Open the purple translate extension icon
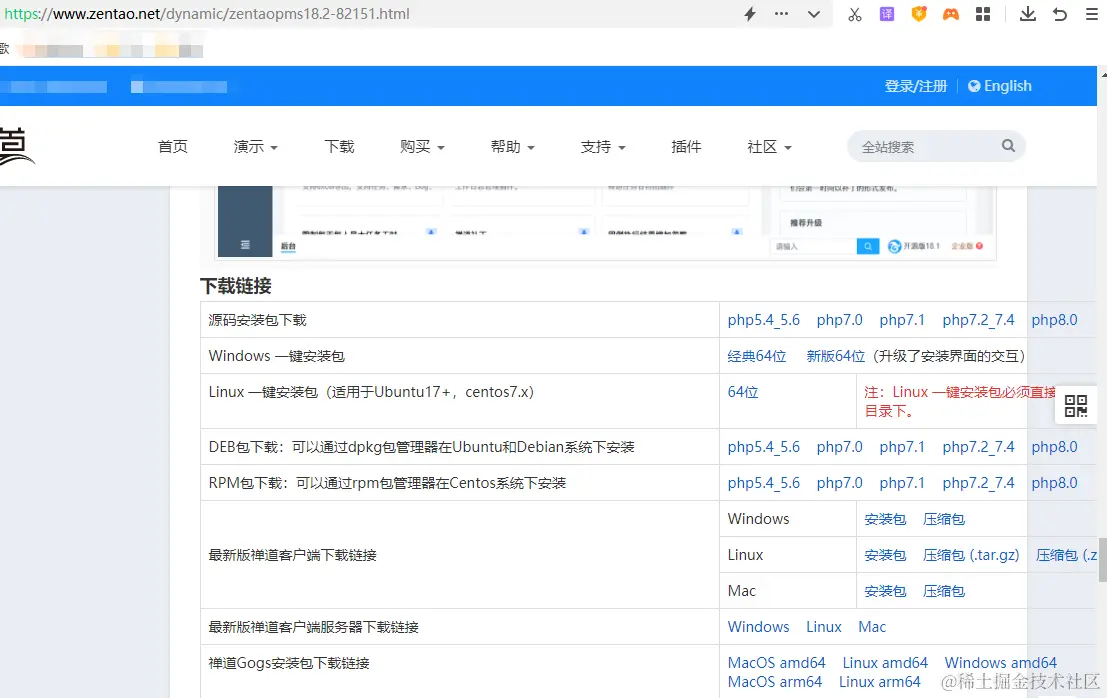This screenshot has width=1107, height=698. pos(887,14)
